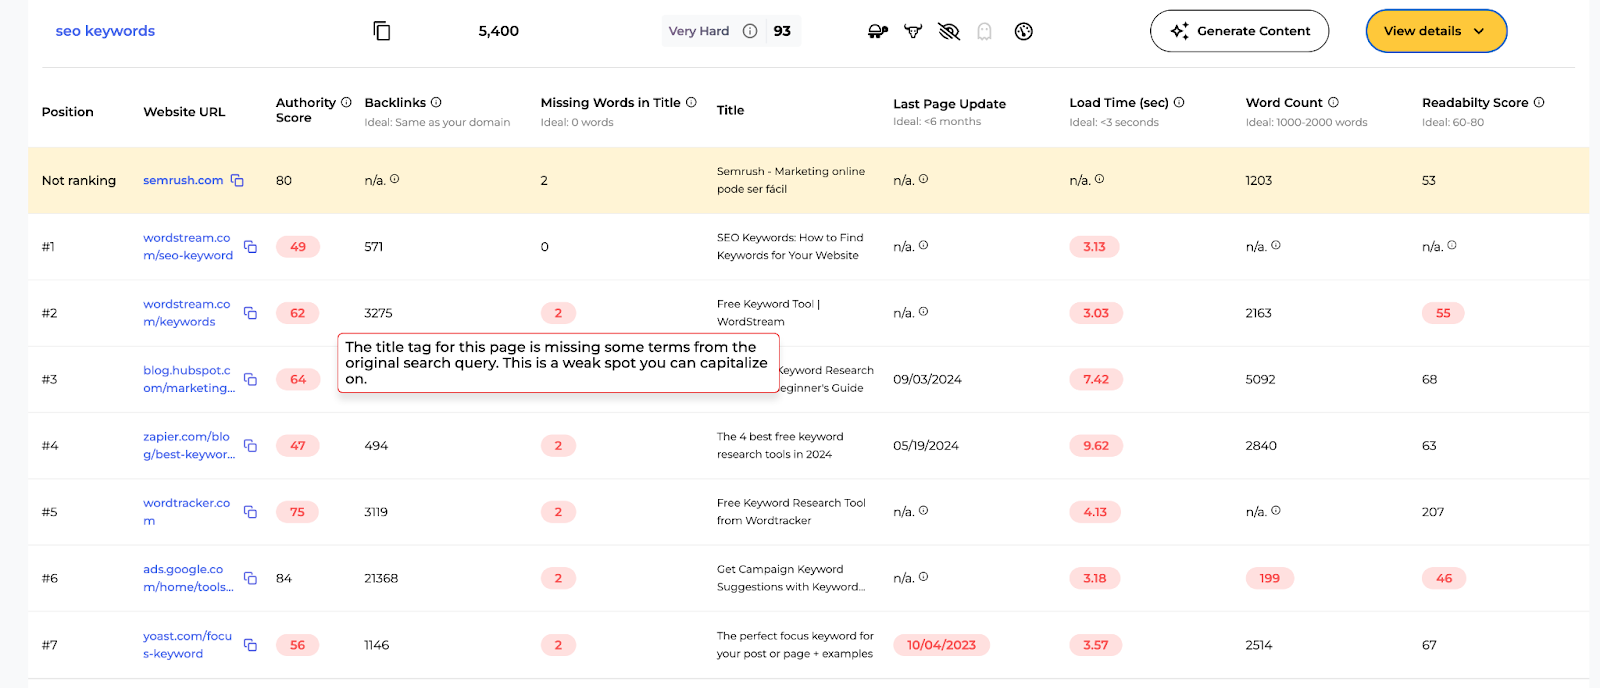This screenshot has height=688, width=1600.
Task: Copy the seo keywords keyword
Action: [x=381, y=31]
